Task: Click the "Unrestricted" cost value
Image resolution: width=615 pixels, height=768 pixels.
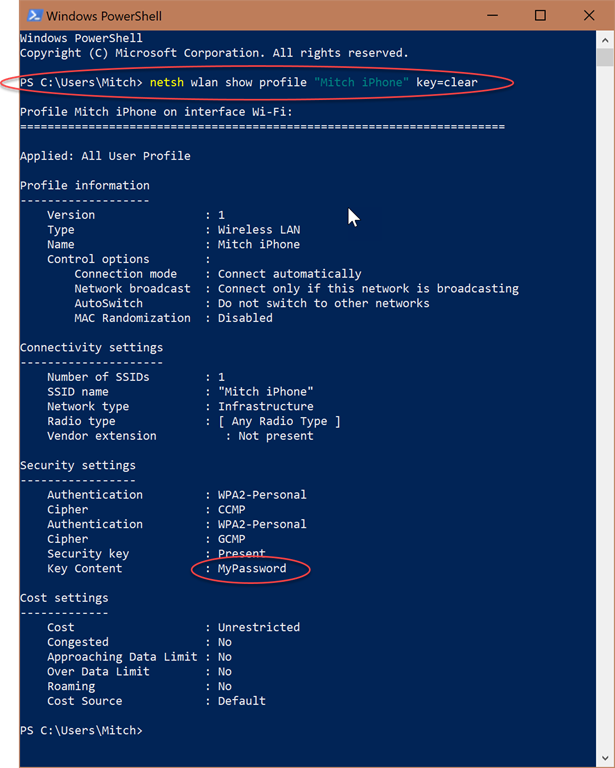Action: point(259,627)
